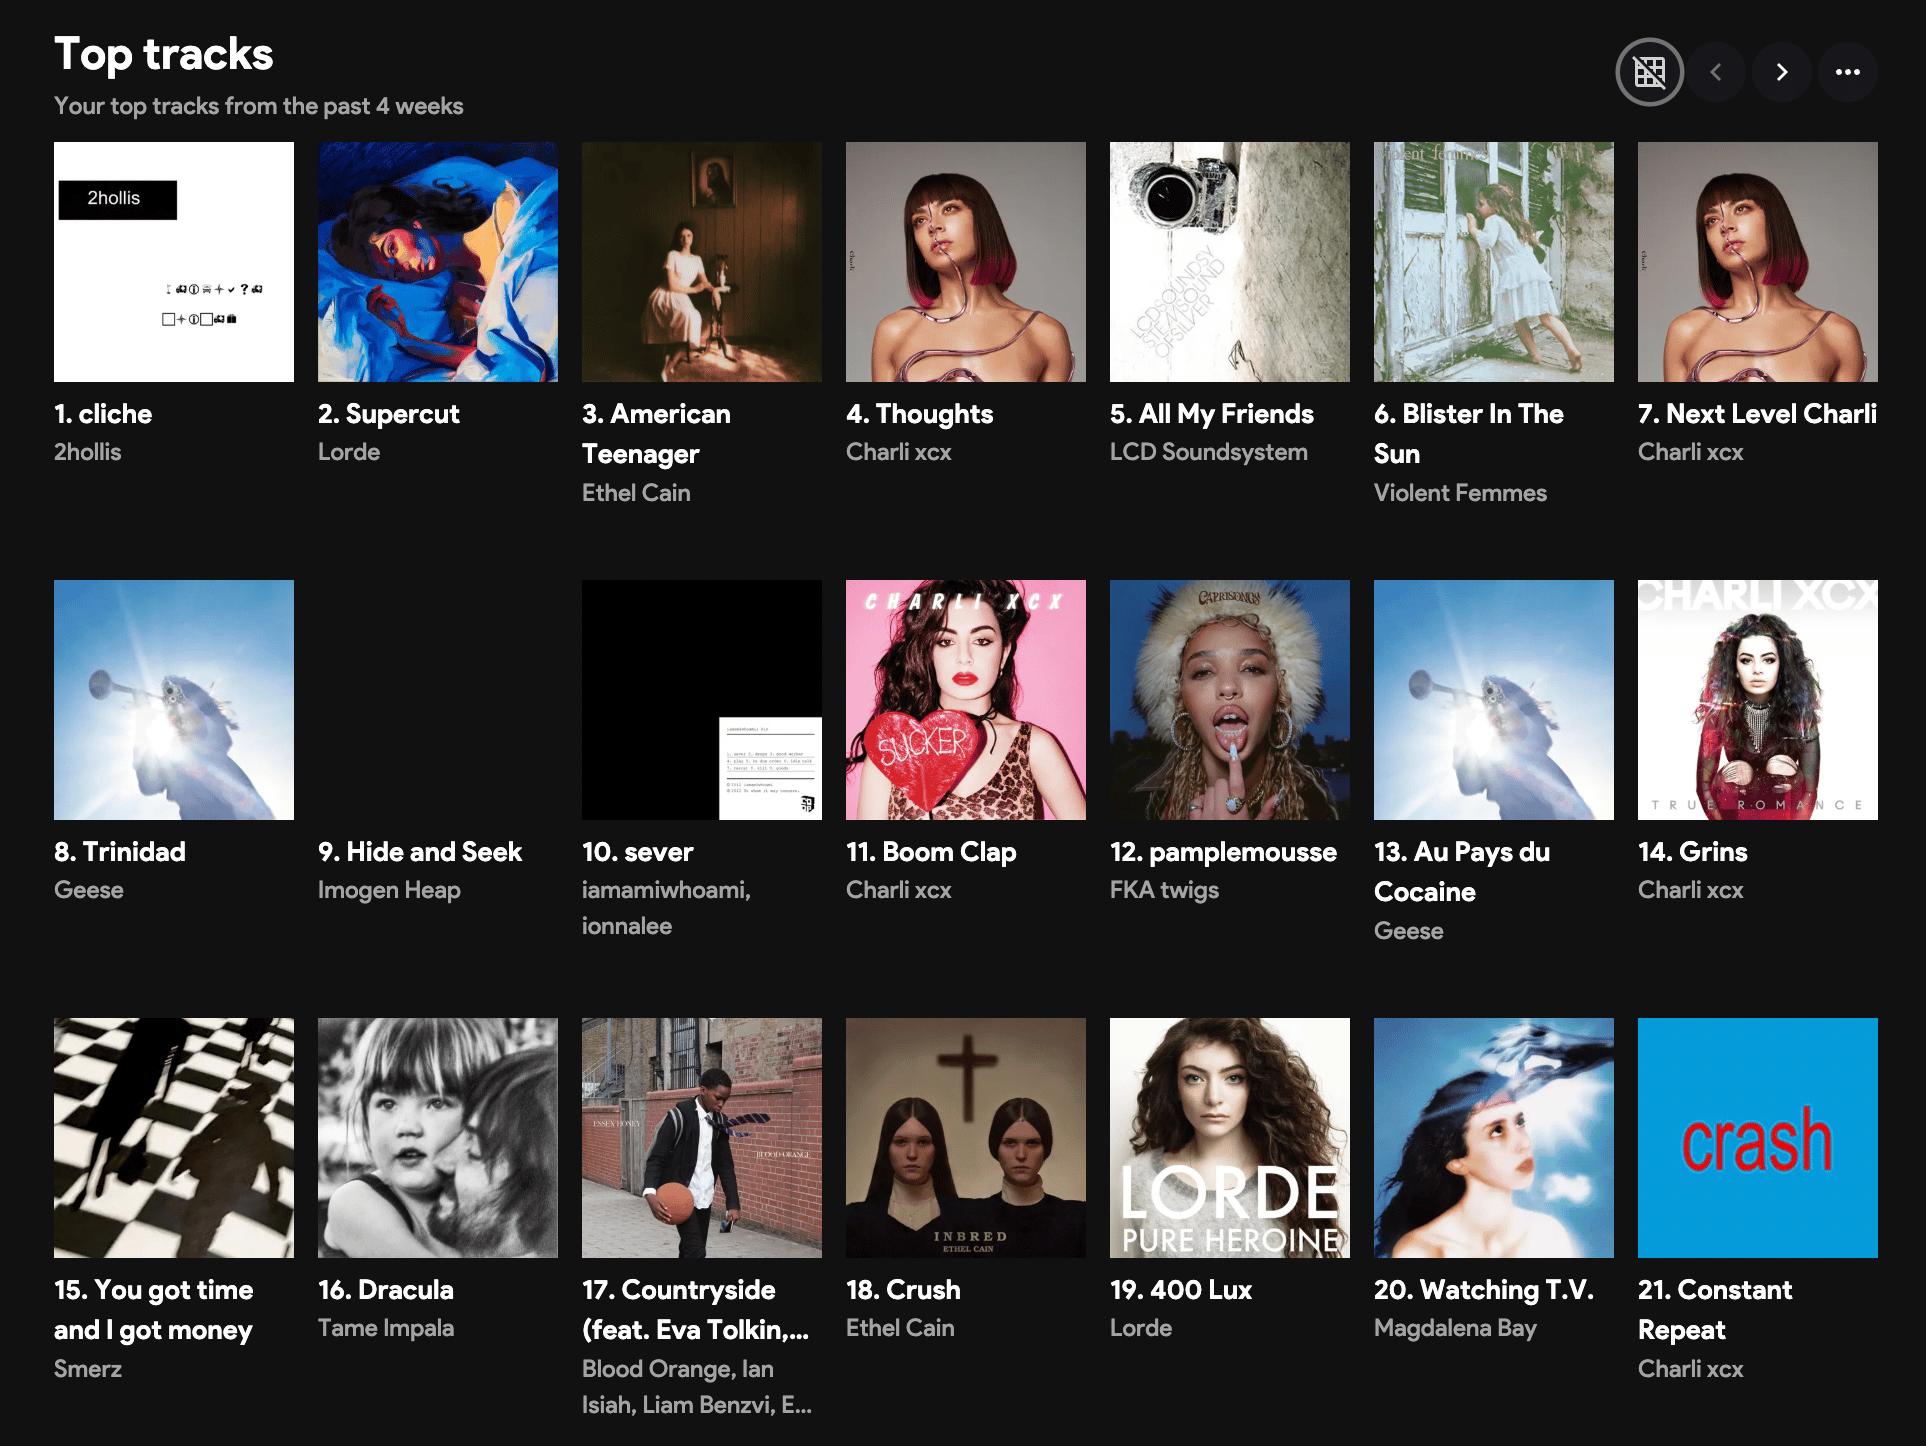Go to previous page of top tracks
The image size is (1926, 1446).
pos(1716,72)
